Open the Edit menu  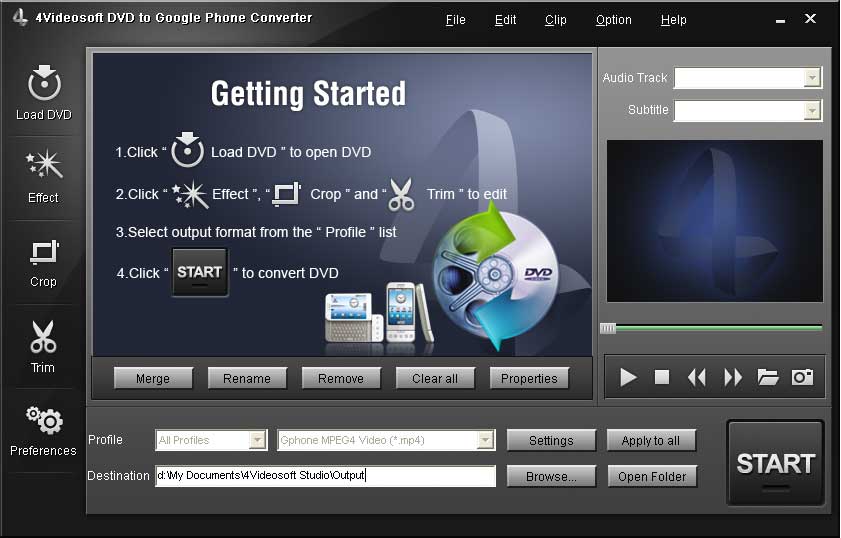pos(505,20)
